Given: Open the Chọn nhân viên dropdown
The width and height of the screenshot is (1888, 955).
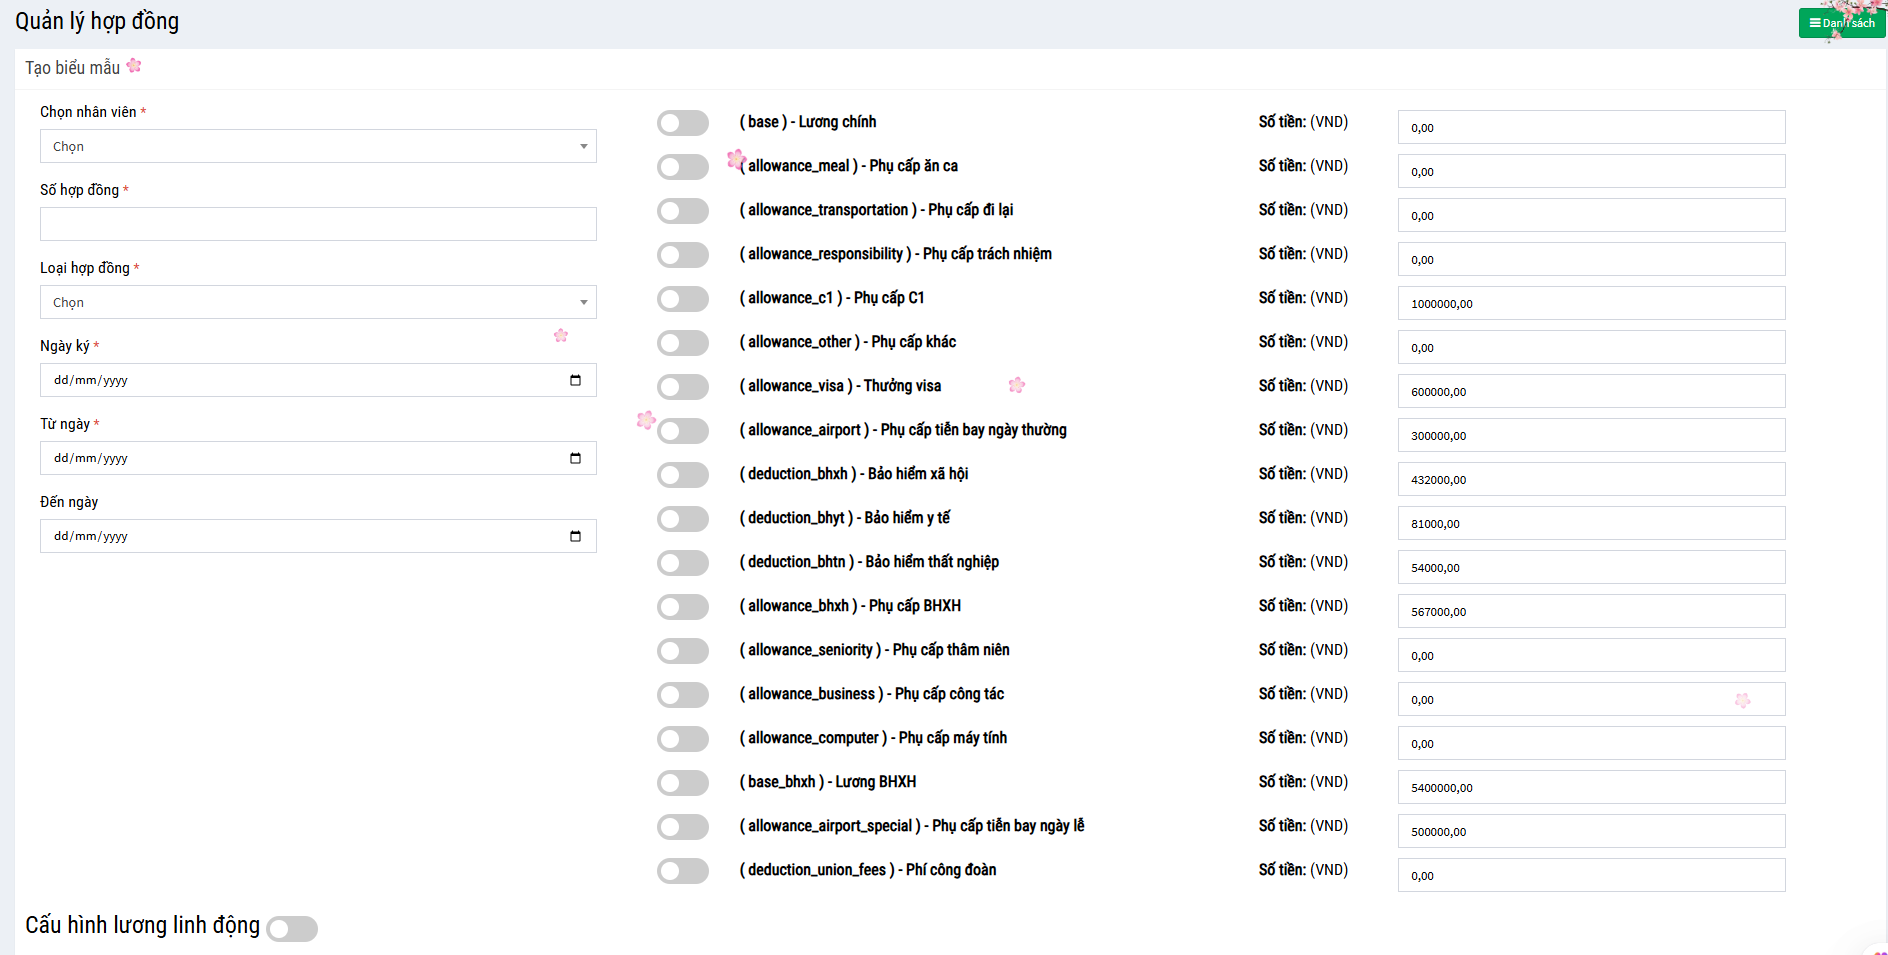Looking at the screenshot, I should click(x=318, y=146).
